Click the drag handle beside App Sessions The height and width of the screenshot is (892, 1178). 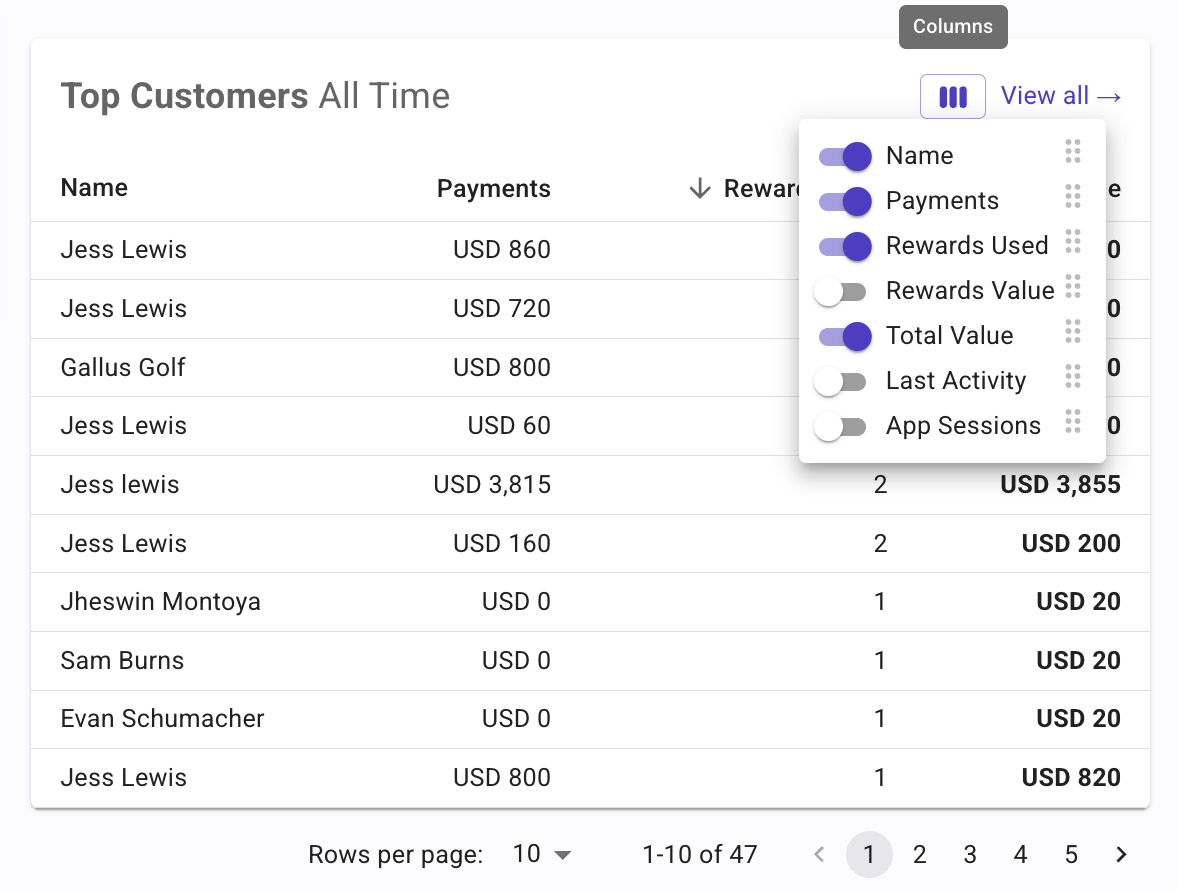pyautogui.click(x=1073, y=422)
